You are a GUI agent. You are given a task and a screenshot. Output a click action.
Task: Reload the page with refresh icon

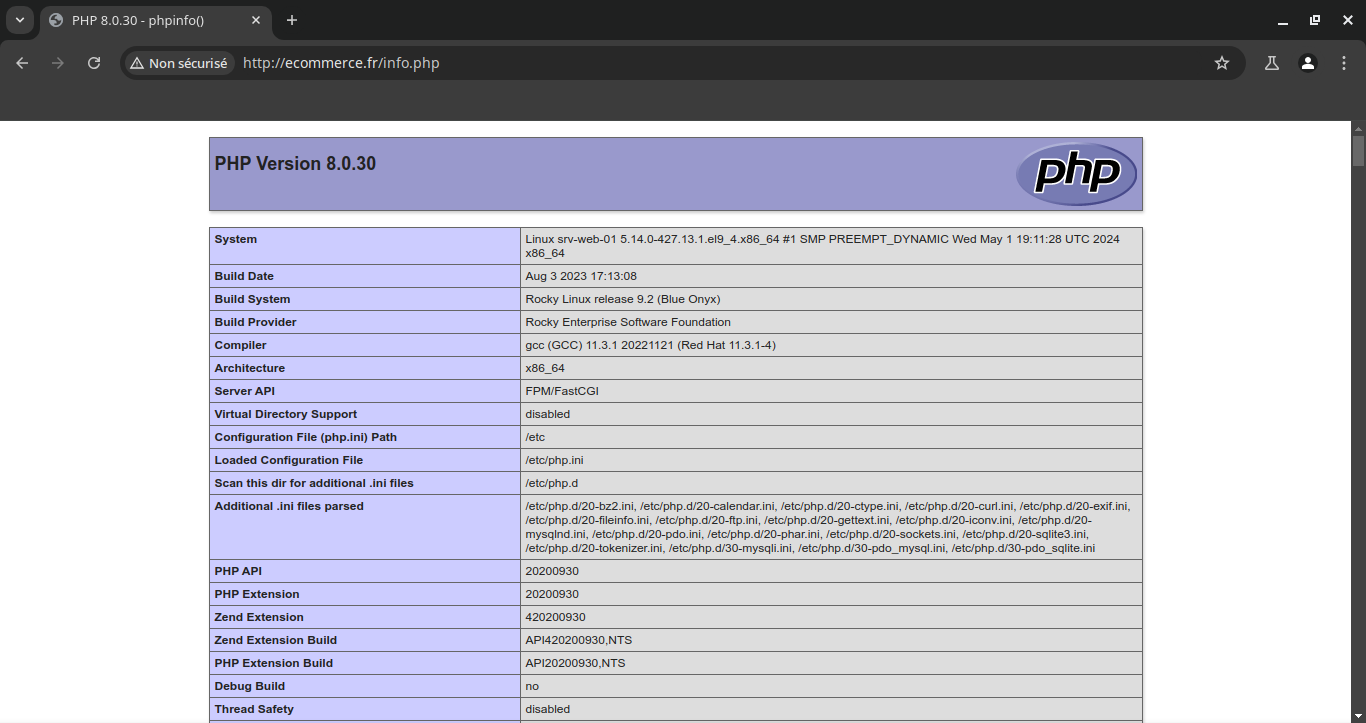pos(94,63)
